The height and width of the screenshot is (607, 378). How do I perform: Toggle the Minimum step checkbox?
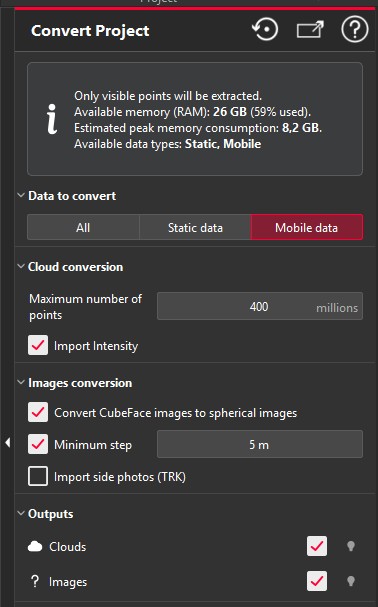coord(38,444)
